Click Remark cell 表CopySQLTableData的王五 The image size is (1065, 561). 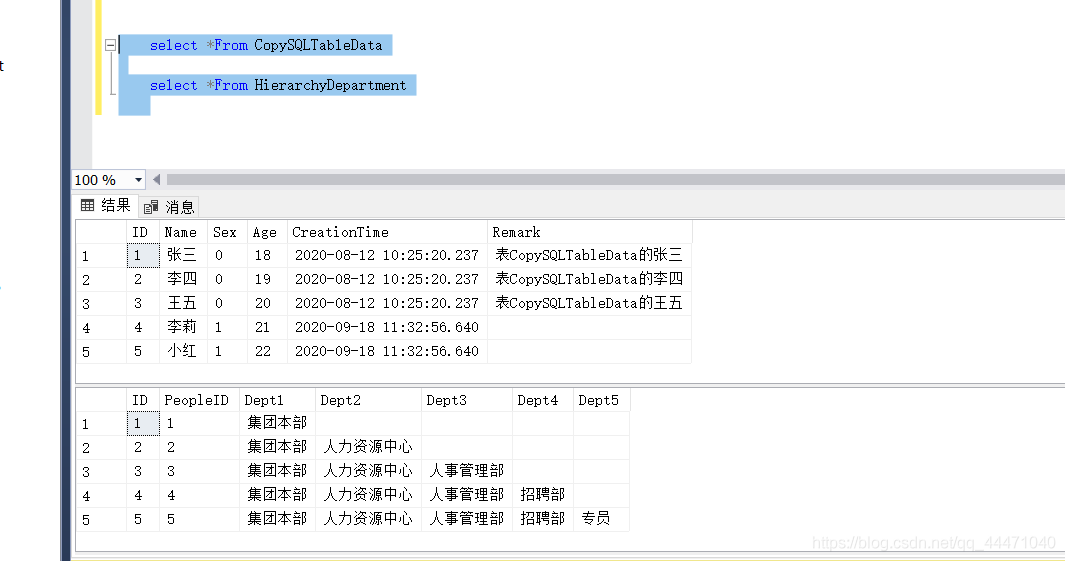[x=590, y=303]
